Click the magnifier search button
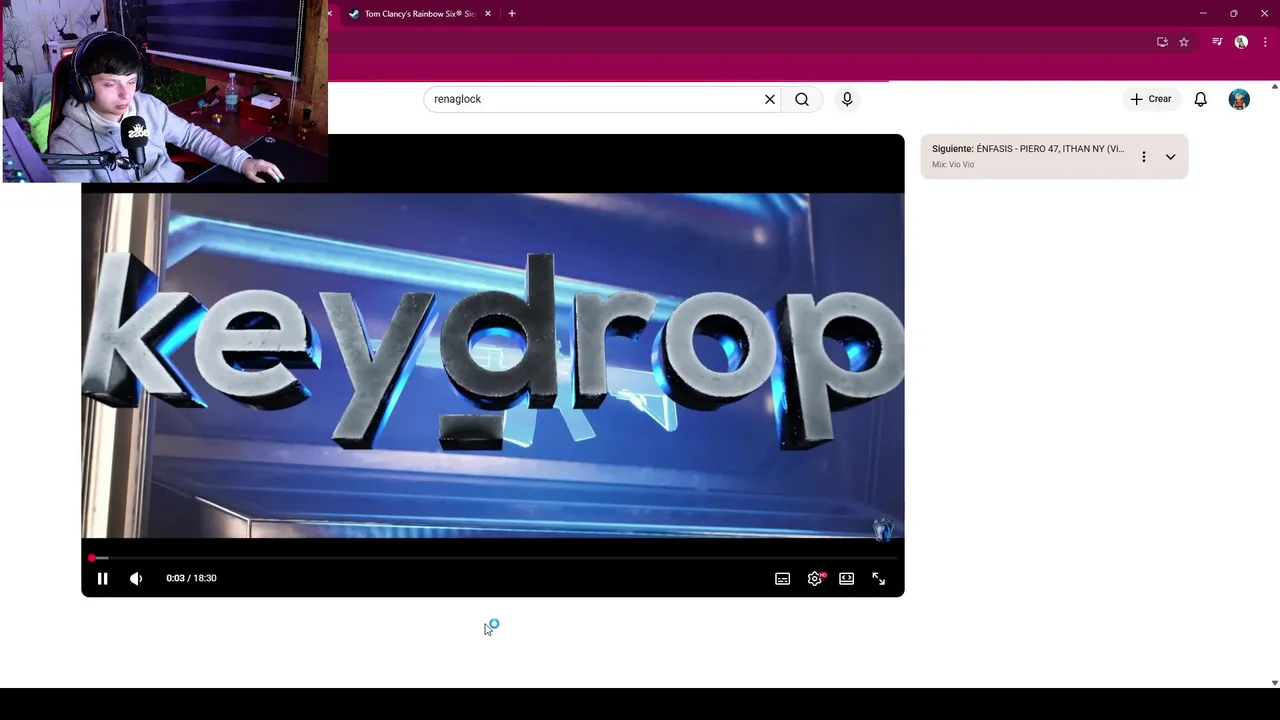The height and width of the screenshot is (720, 1280). click(x=802, y=99)
